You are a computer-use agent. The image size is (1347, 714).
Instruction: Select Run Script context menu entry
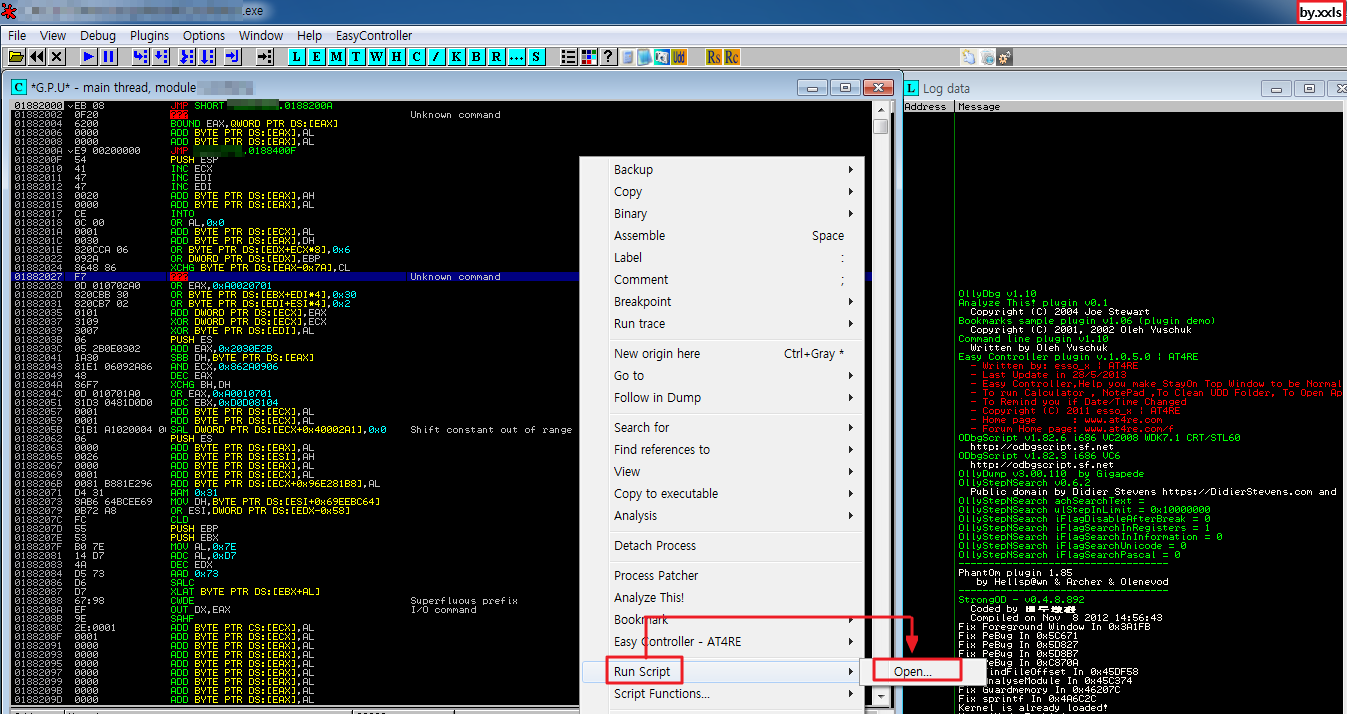tap(722, 672)
